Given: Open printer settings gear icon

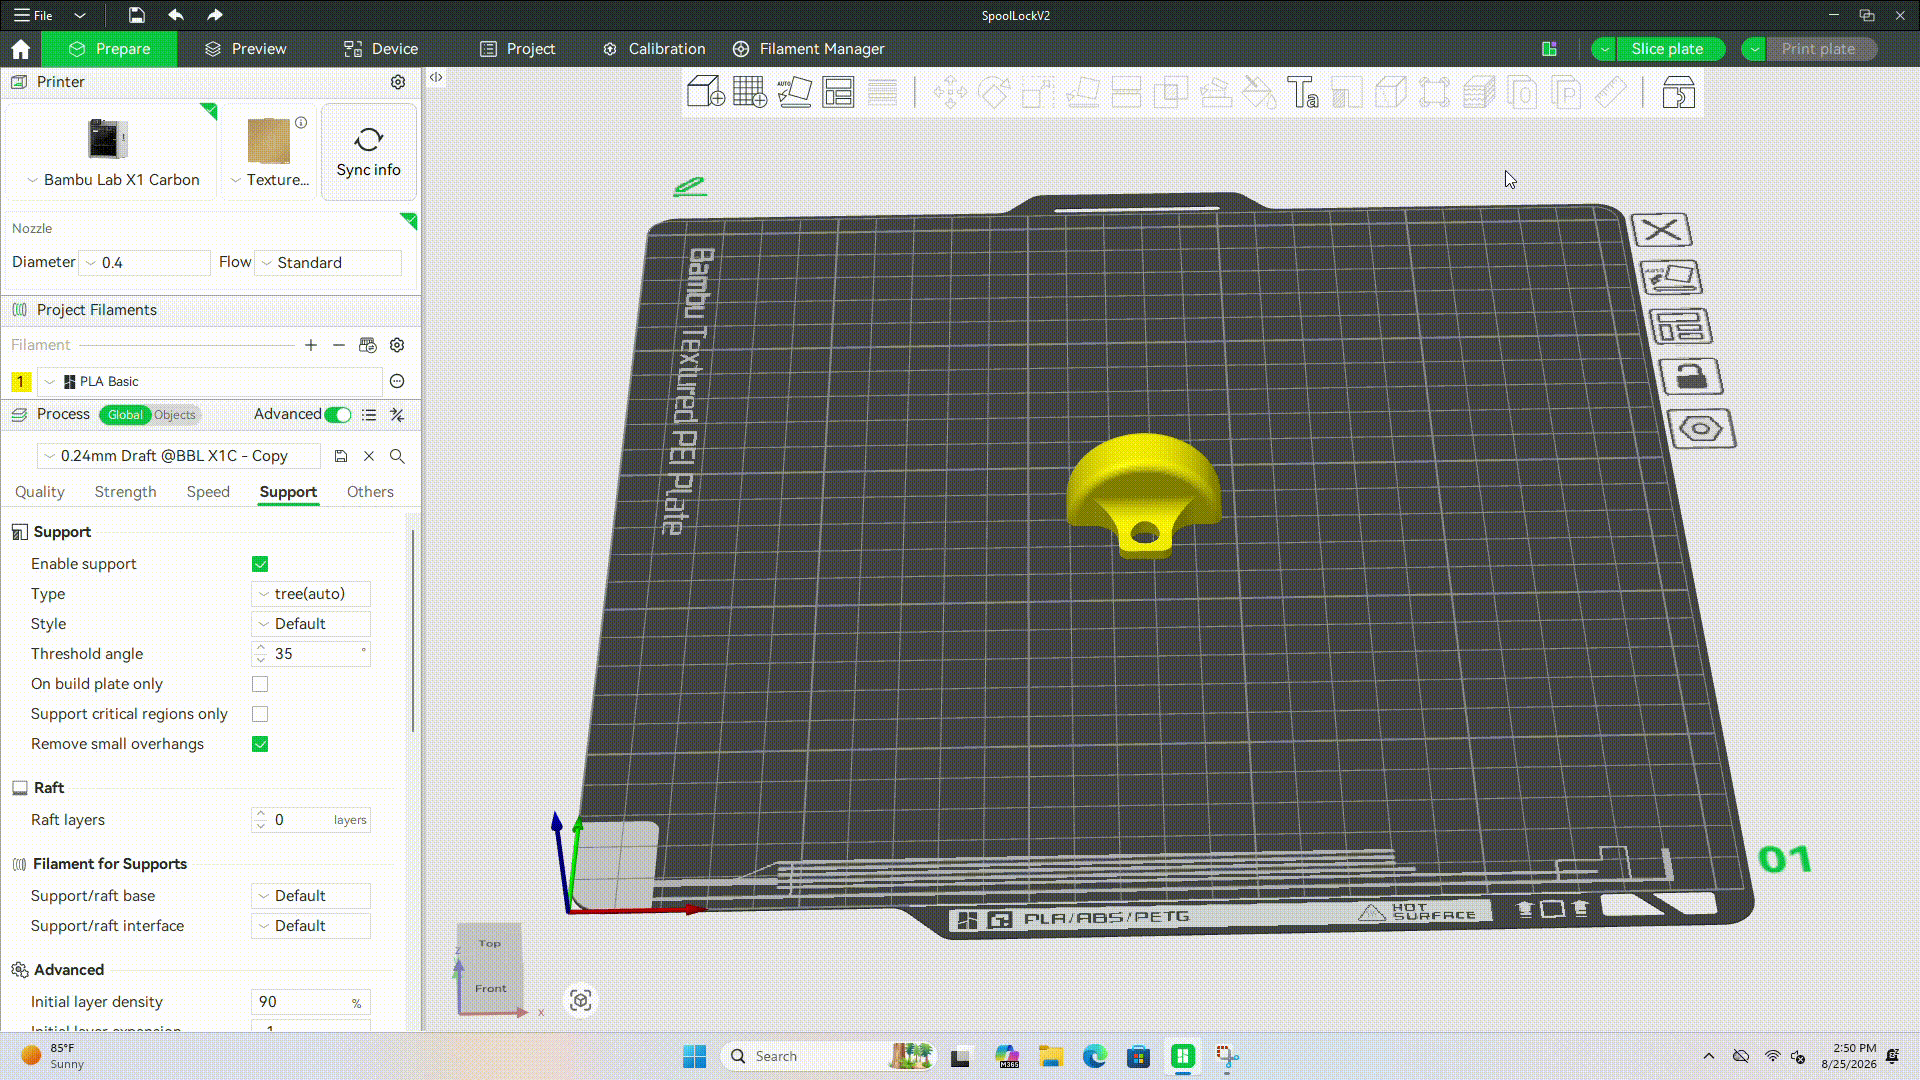Looking at the screenshot, I should tap(398, 82).
